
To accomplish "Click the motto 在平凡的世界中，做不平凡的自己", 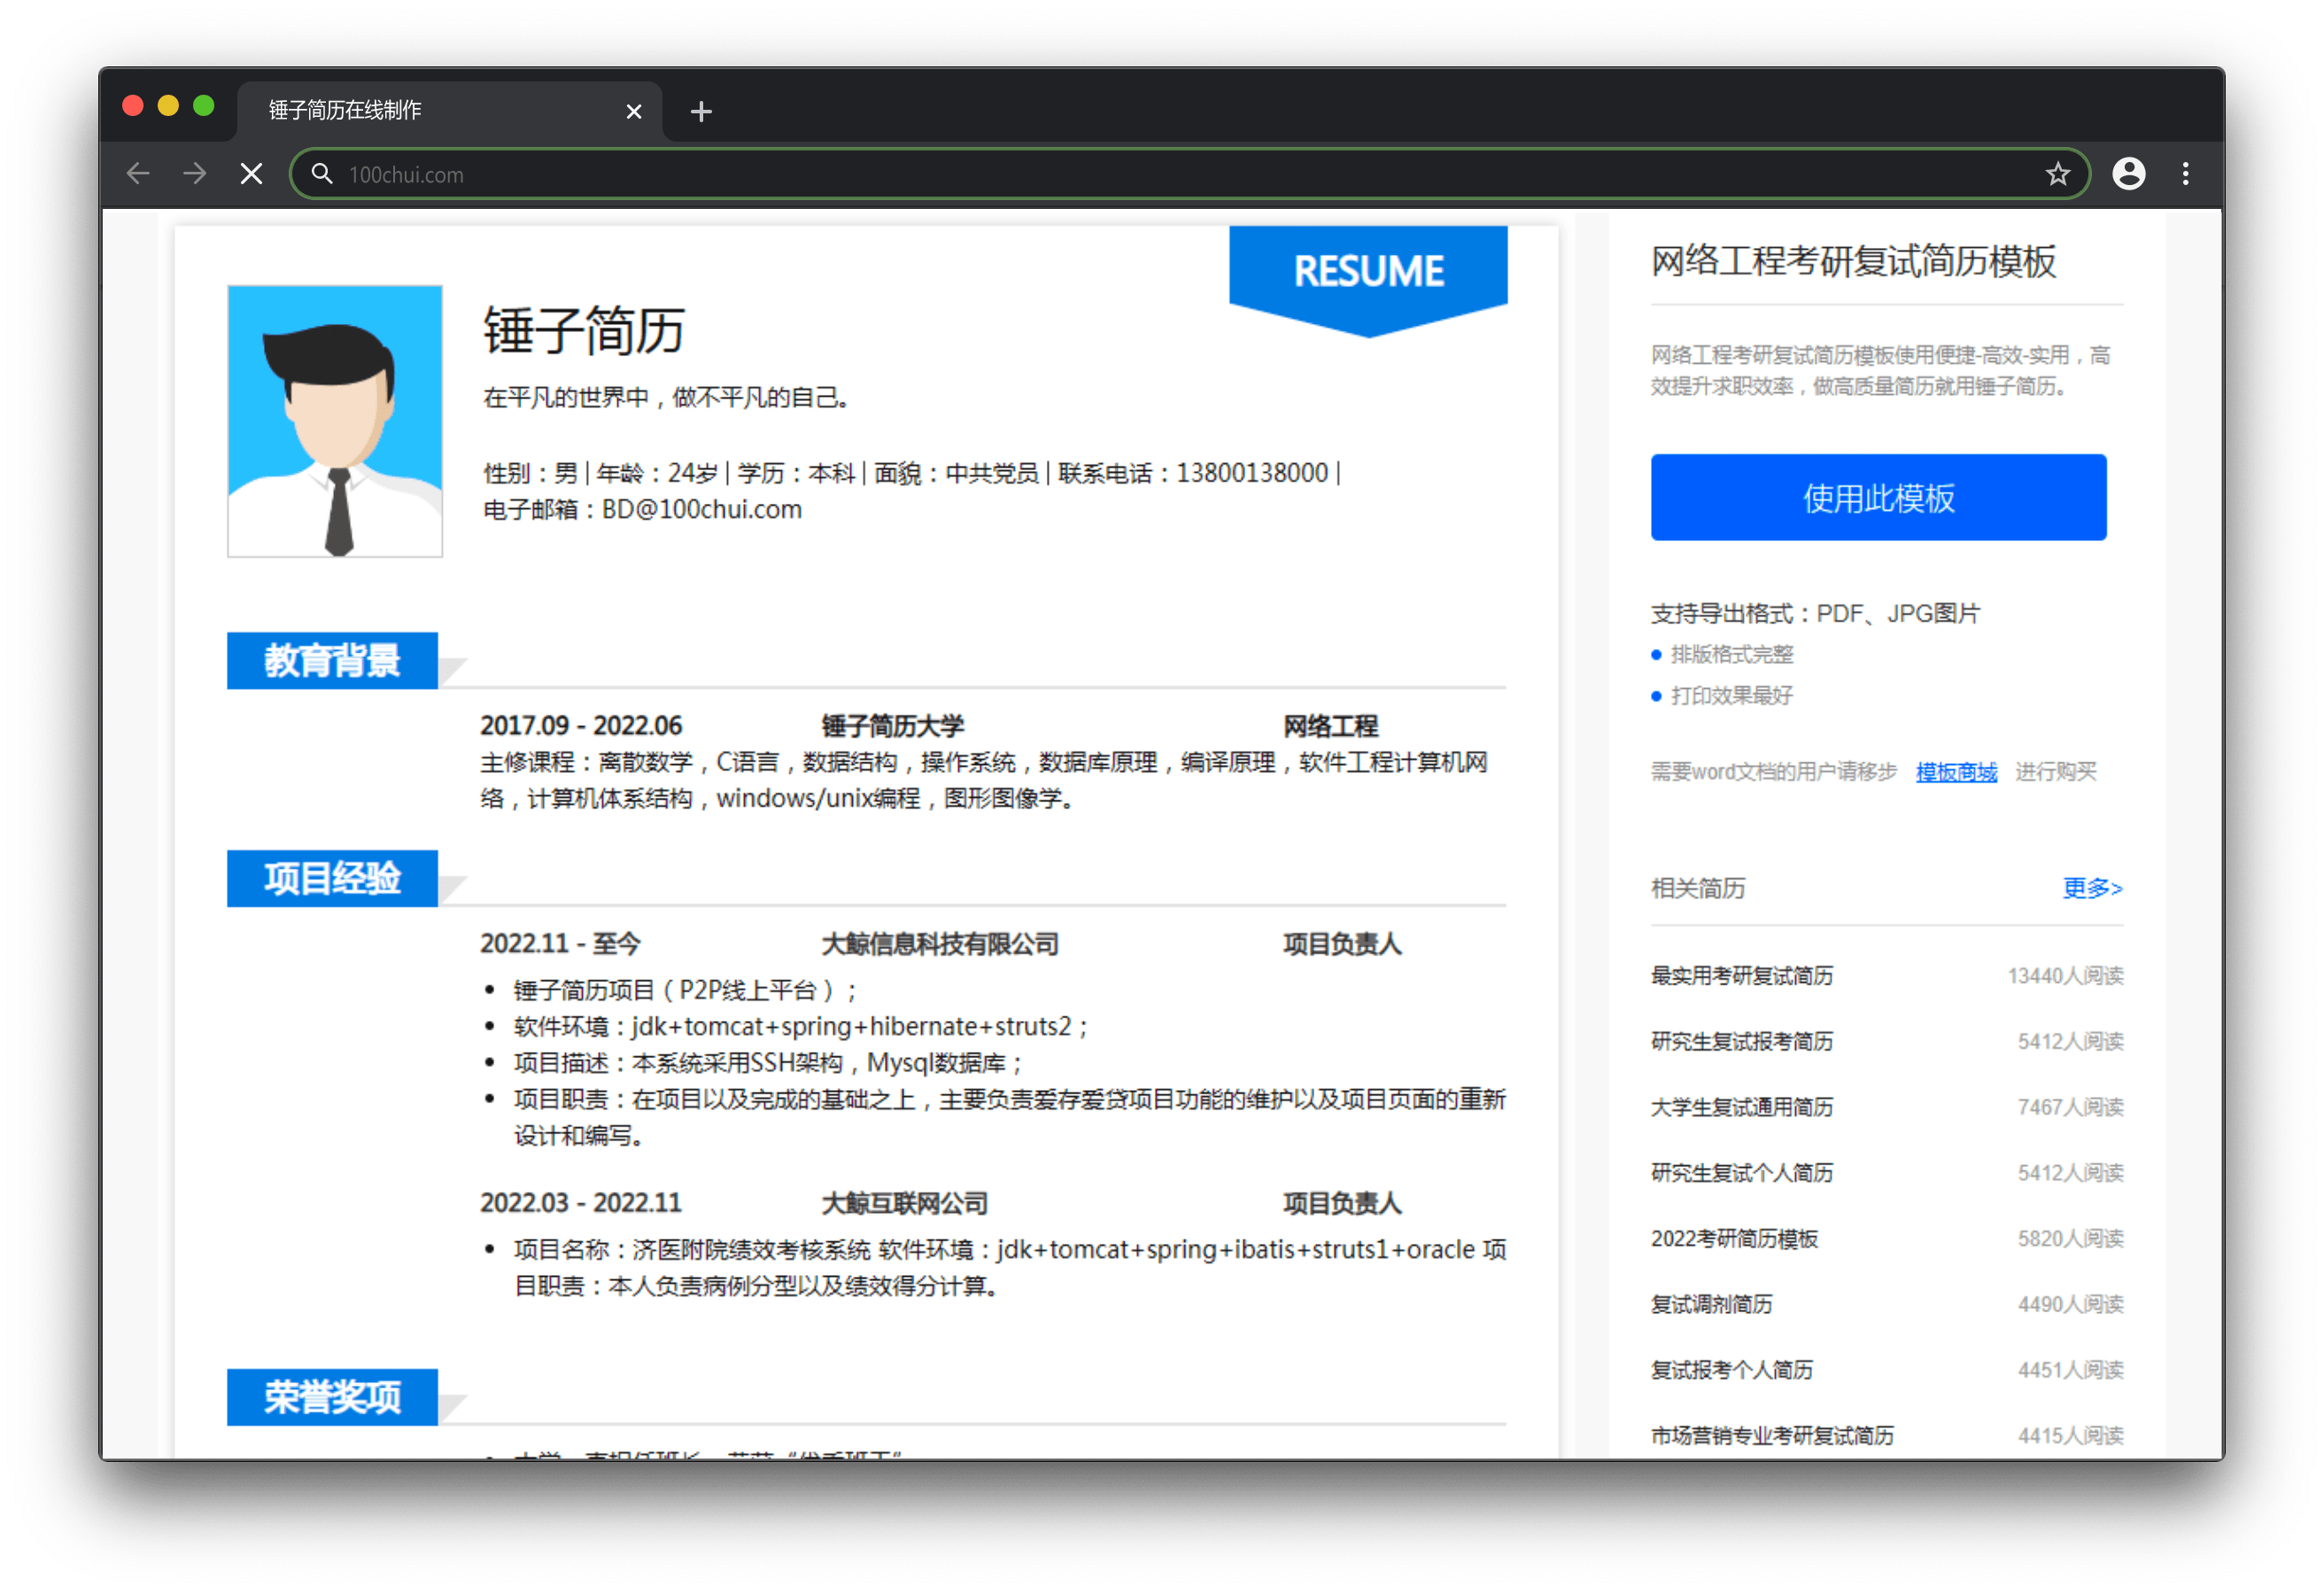I will [x=666, y=398].
